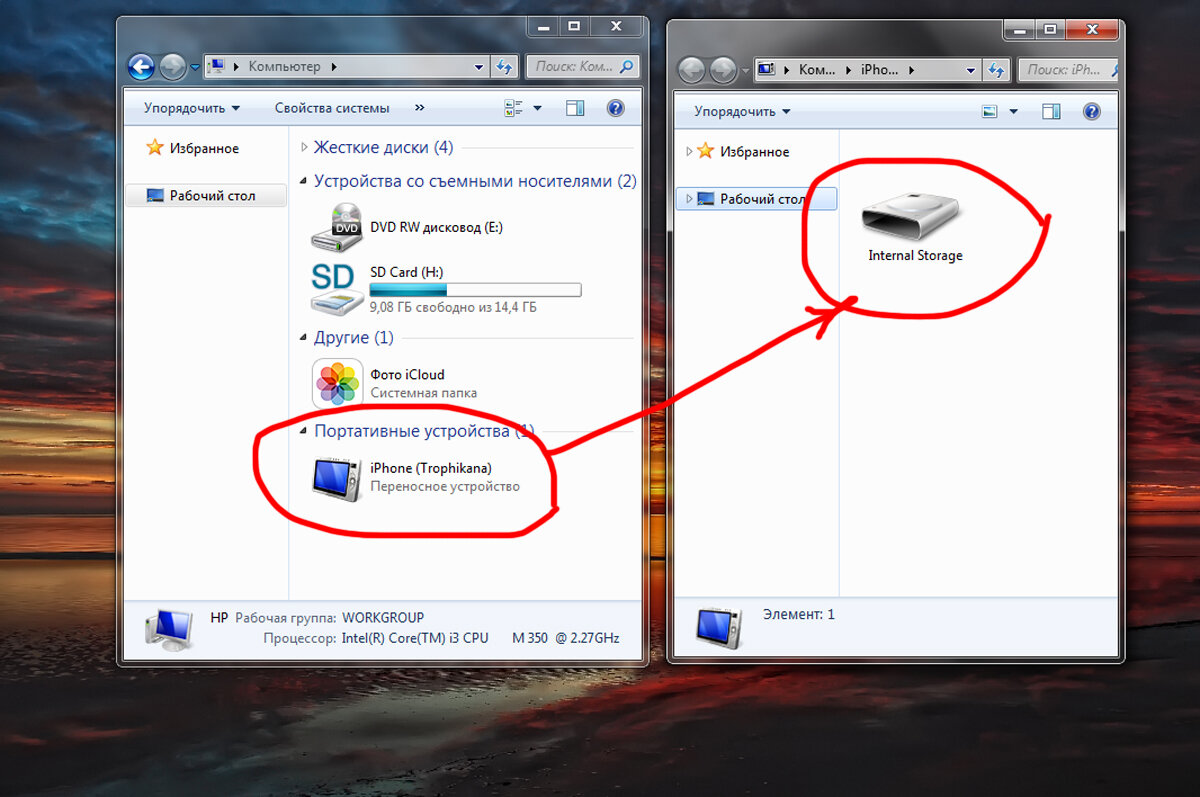Open view options dropdown arrow in Компьютер window
This screenshot has width=1200, height=797.
pyautogui.click(x=538, y=108)
